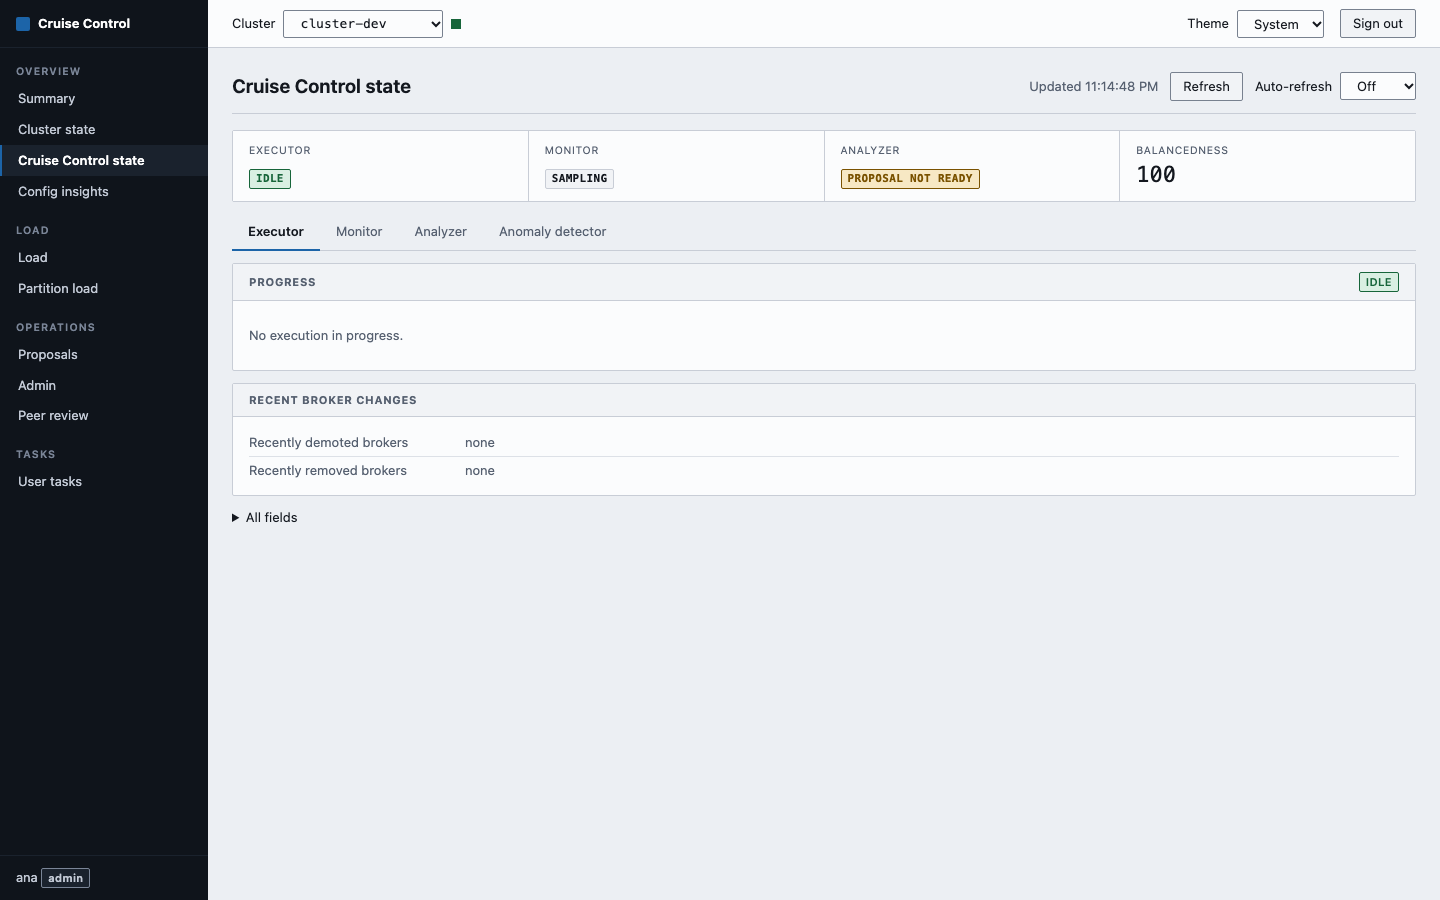1440x900 pixels.
Task: Switch to the Monitor tab
Action: (359, 232)
